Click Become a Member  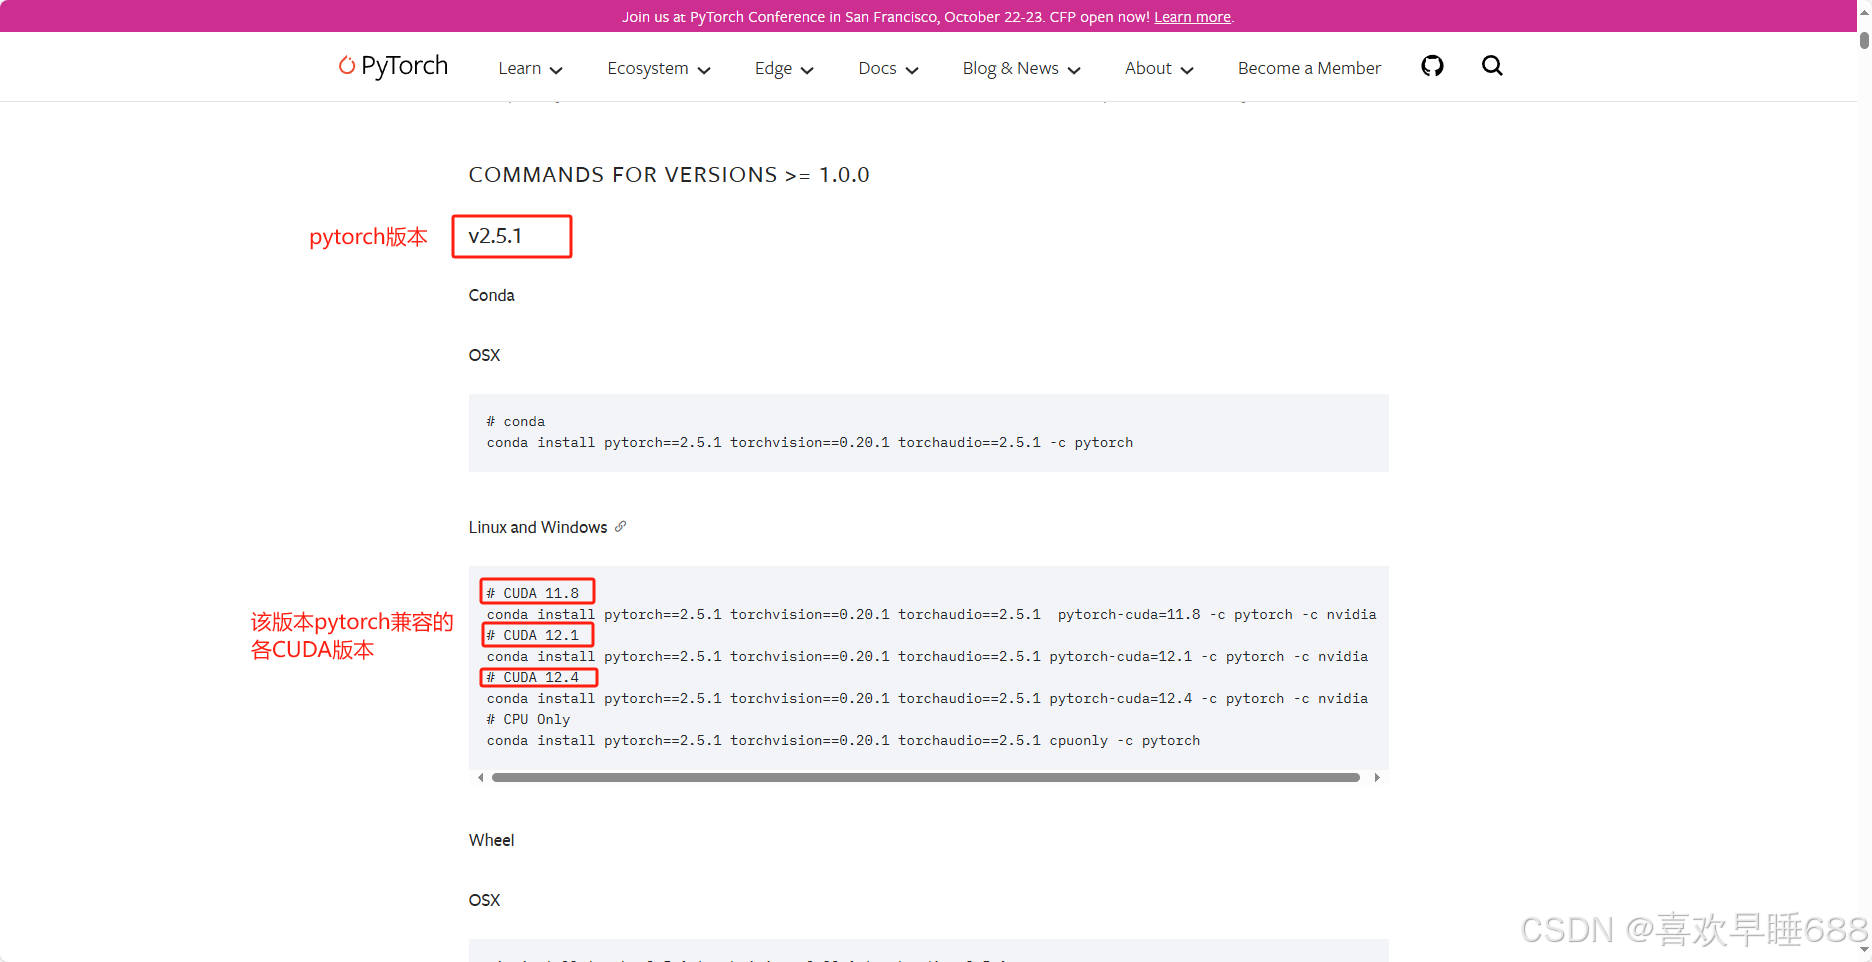pos(1309,68)
